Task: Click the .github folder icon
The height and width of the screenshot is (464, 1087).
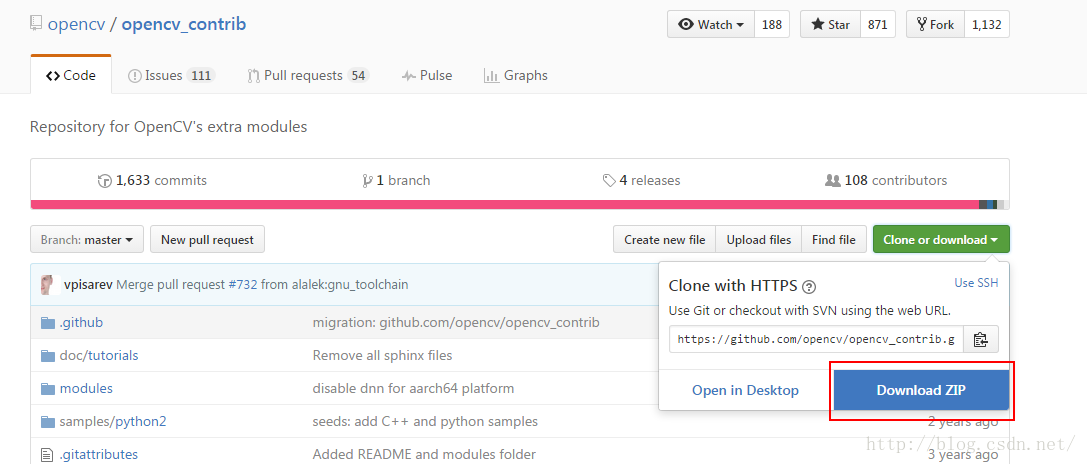Action: pyautogui.click(x=47, y=323)
